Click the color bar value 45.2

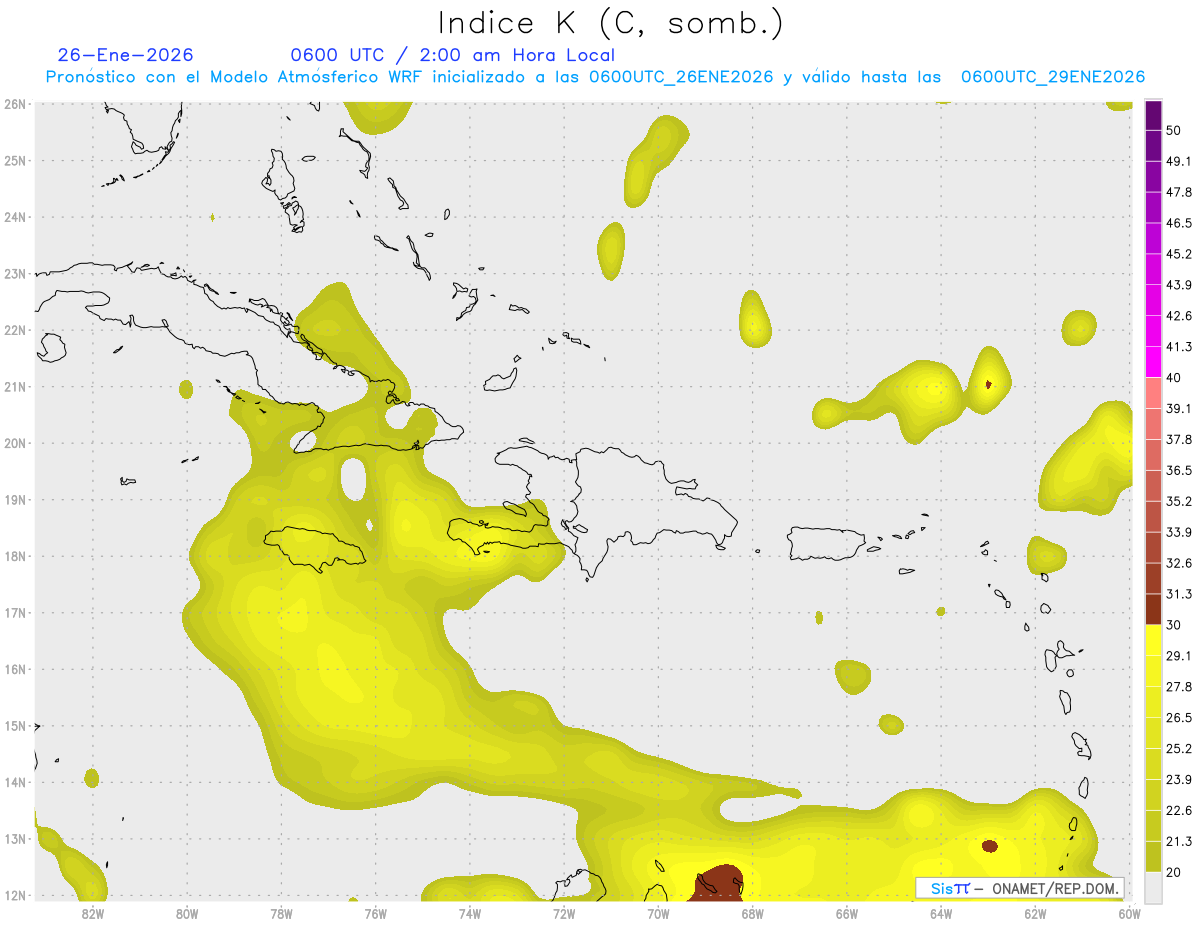1179,254
